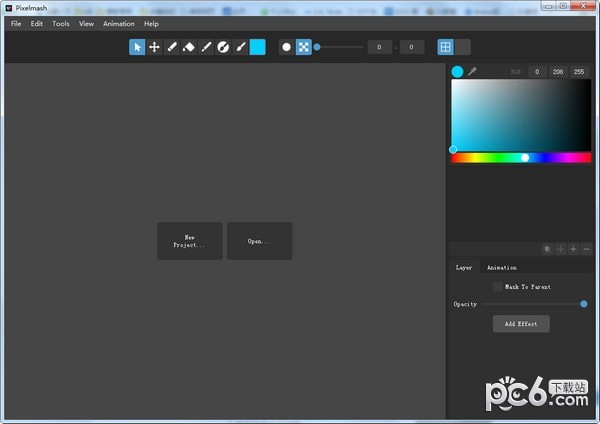The width and height of the screenshot is (600, 424).
Task: Switch to the Animation tab
Action: coord(501,268)
